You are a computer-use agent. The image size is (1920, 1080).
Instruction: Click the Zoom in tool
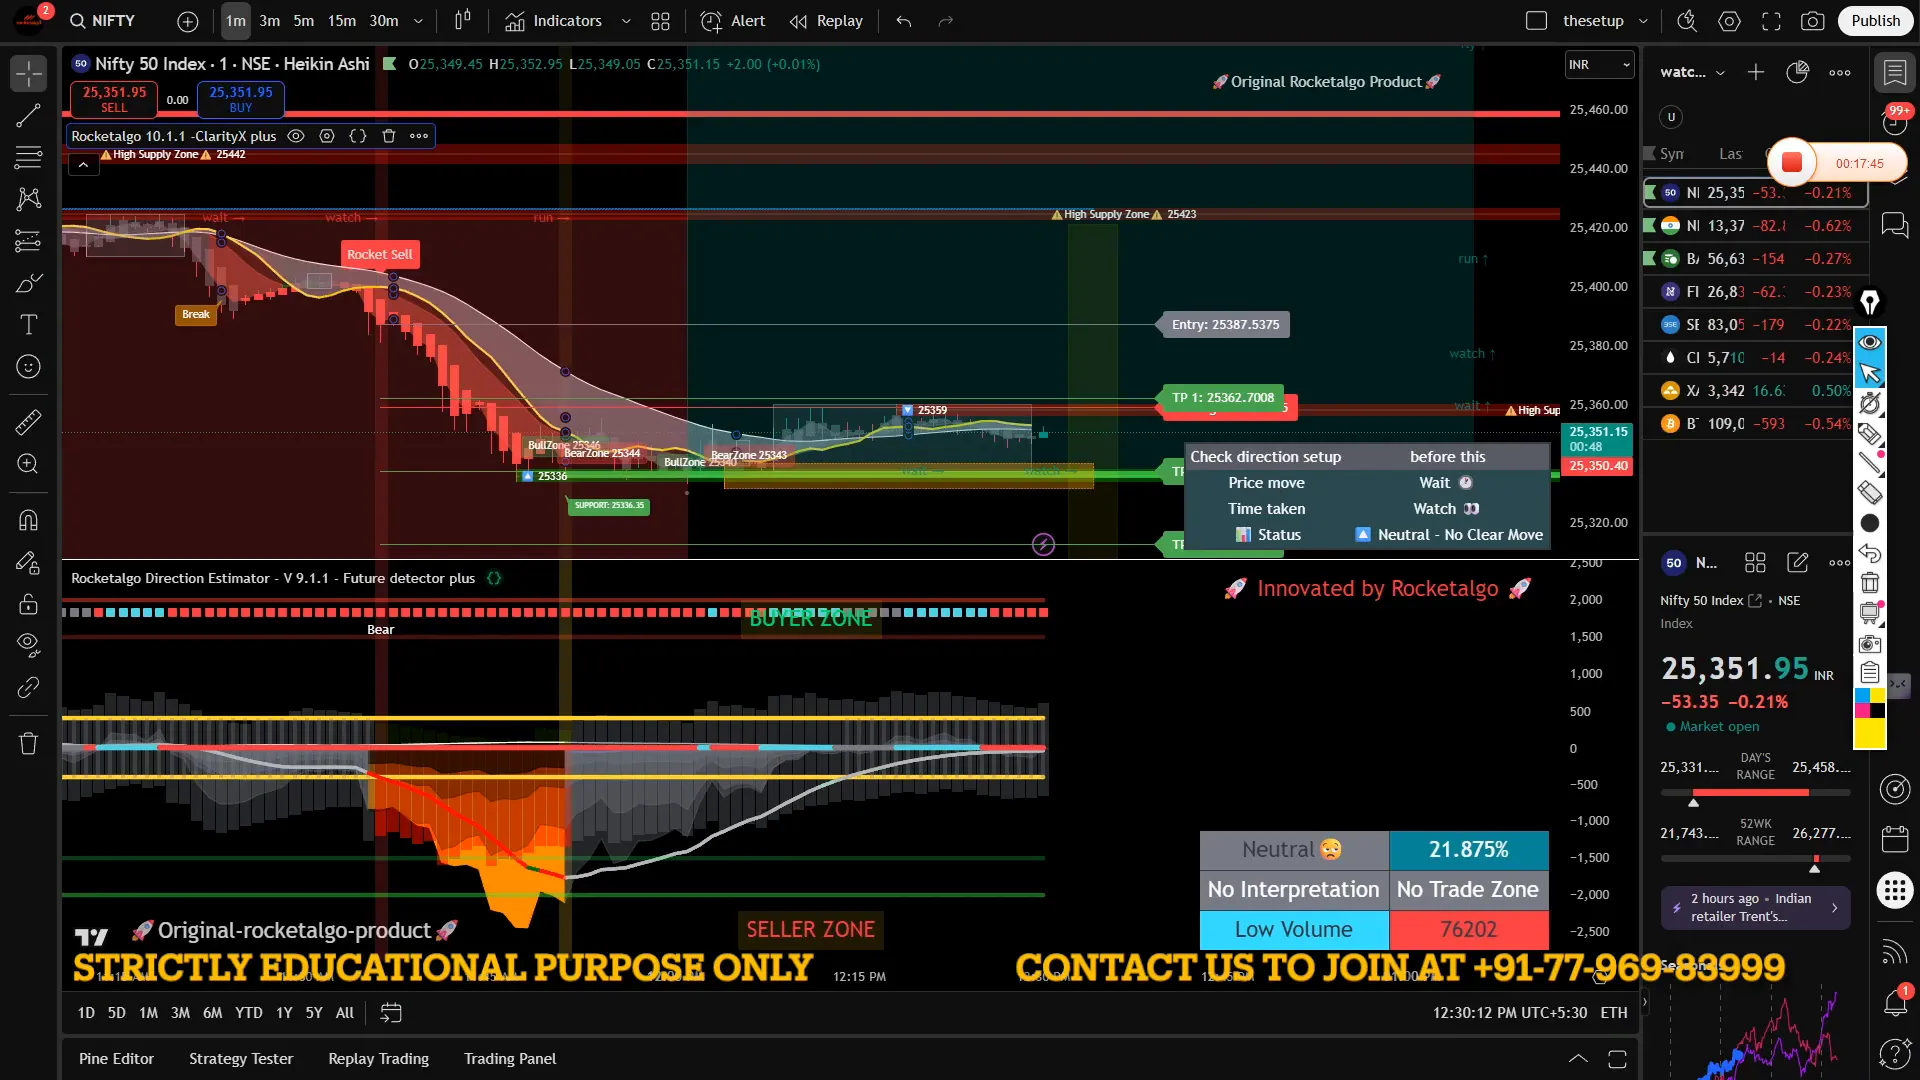tap(28, 464)
